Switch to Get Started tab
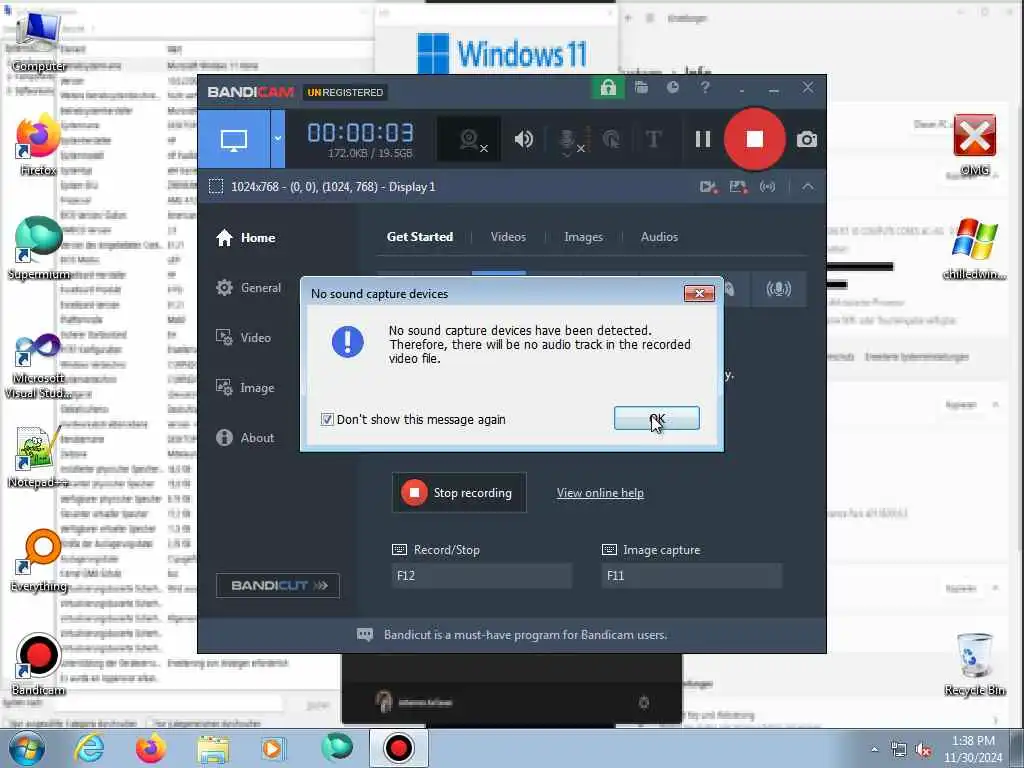This screenshot has height=768, width=1024. click(x=420, y=237)
